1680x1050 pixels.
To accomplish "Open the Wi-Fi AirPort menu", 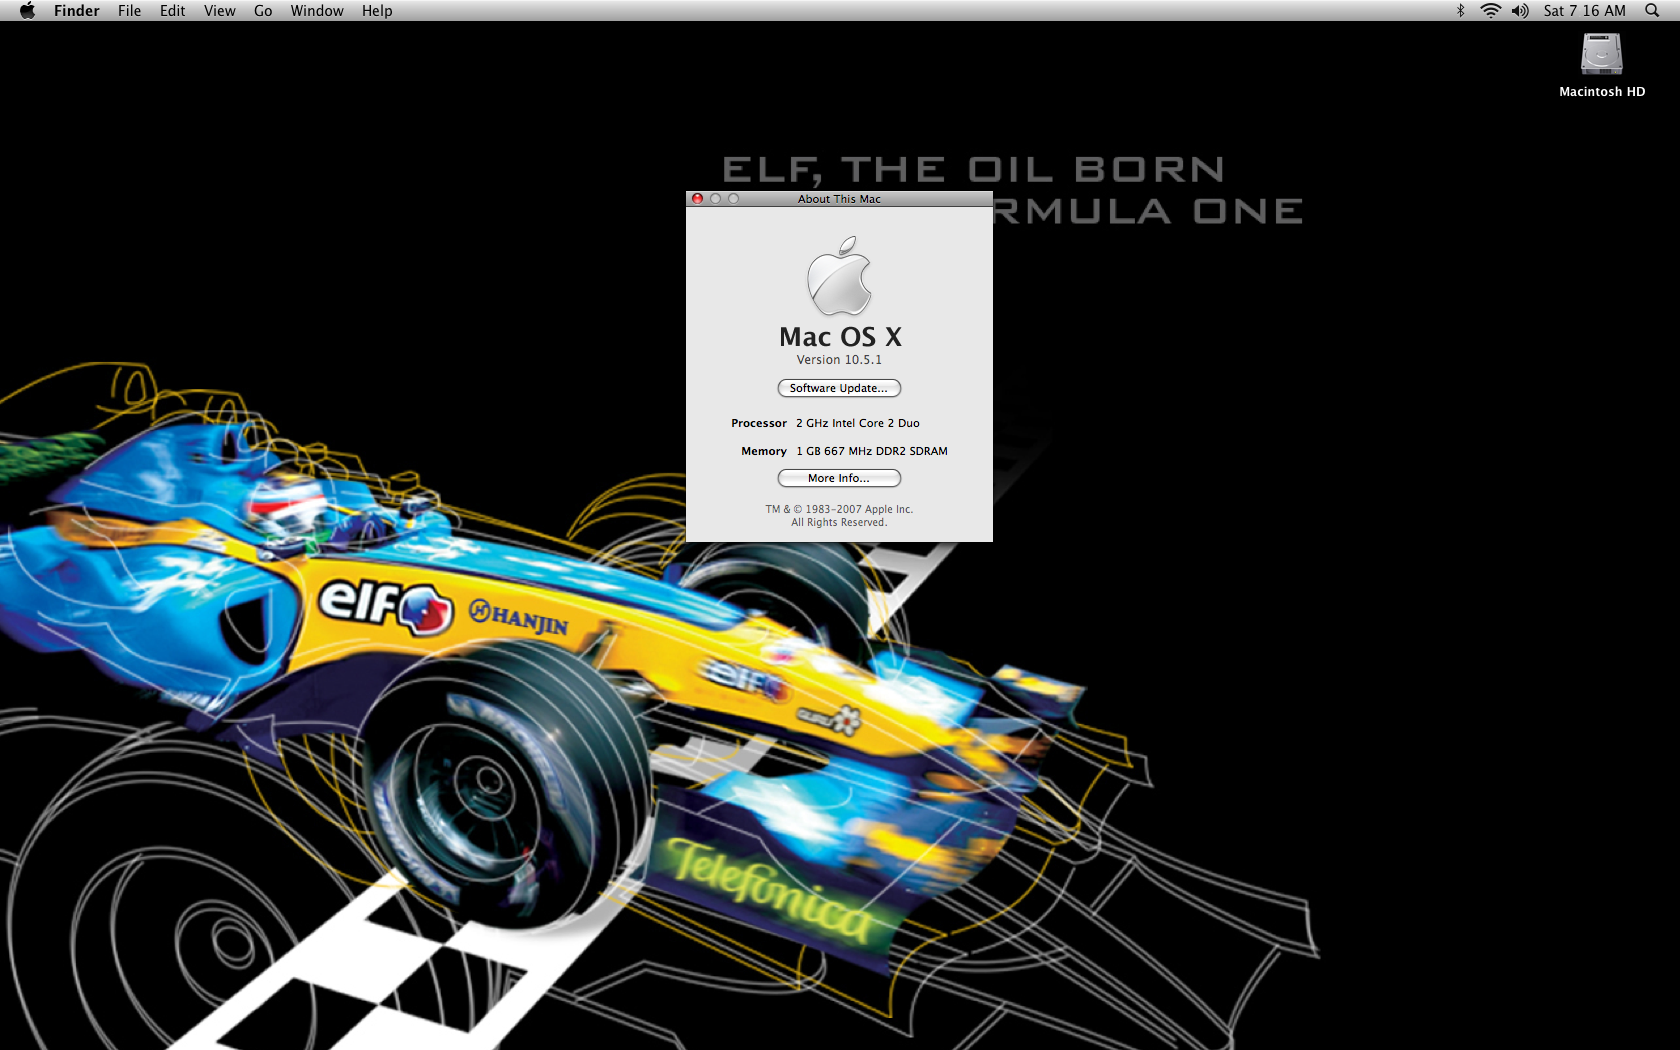I will coord(1490,10).
